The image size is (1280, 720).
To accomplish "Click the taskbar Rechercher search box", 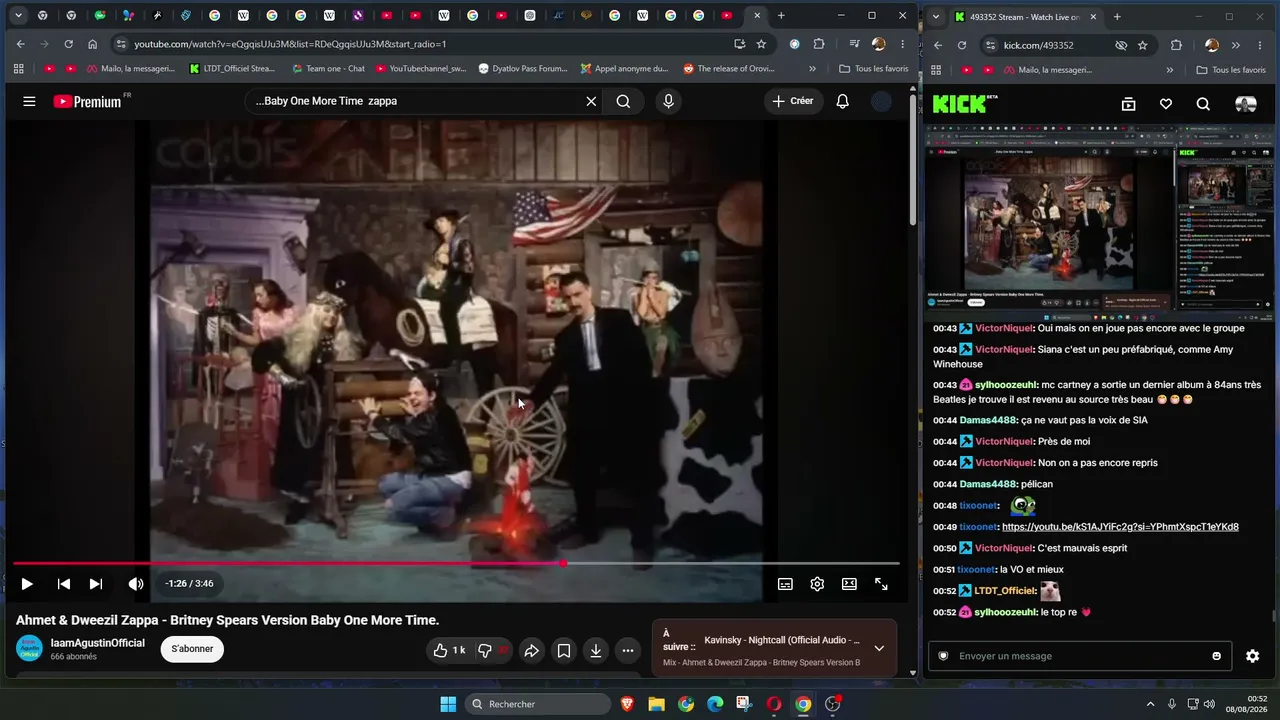I will 538,704.
